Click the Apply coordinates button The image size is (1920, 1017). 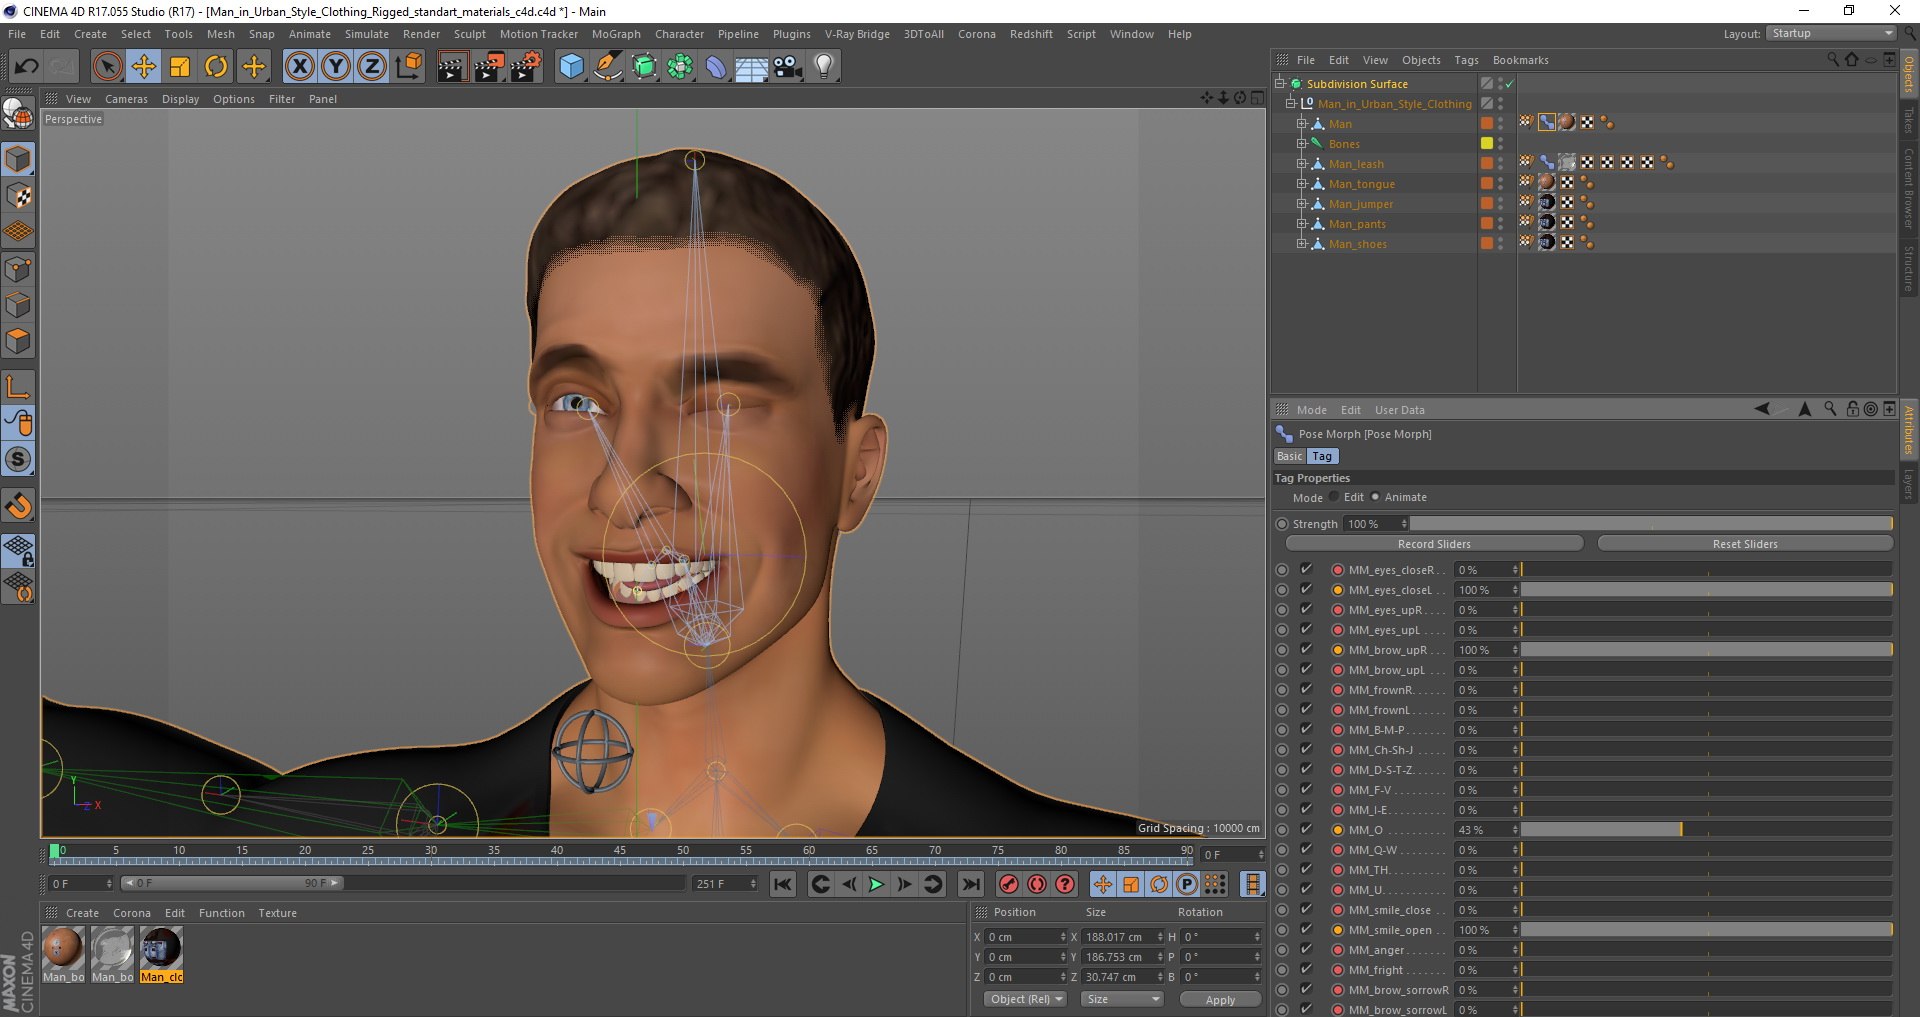(x=1220, y=999)
